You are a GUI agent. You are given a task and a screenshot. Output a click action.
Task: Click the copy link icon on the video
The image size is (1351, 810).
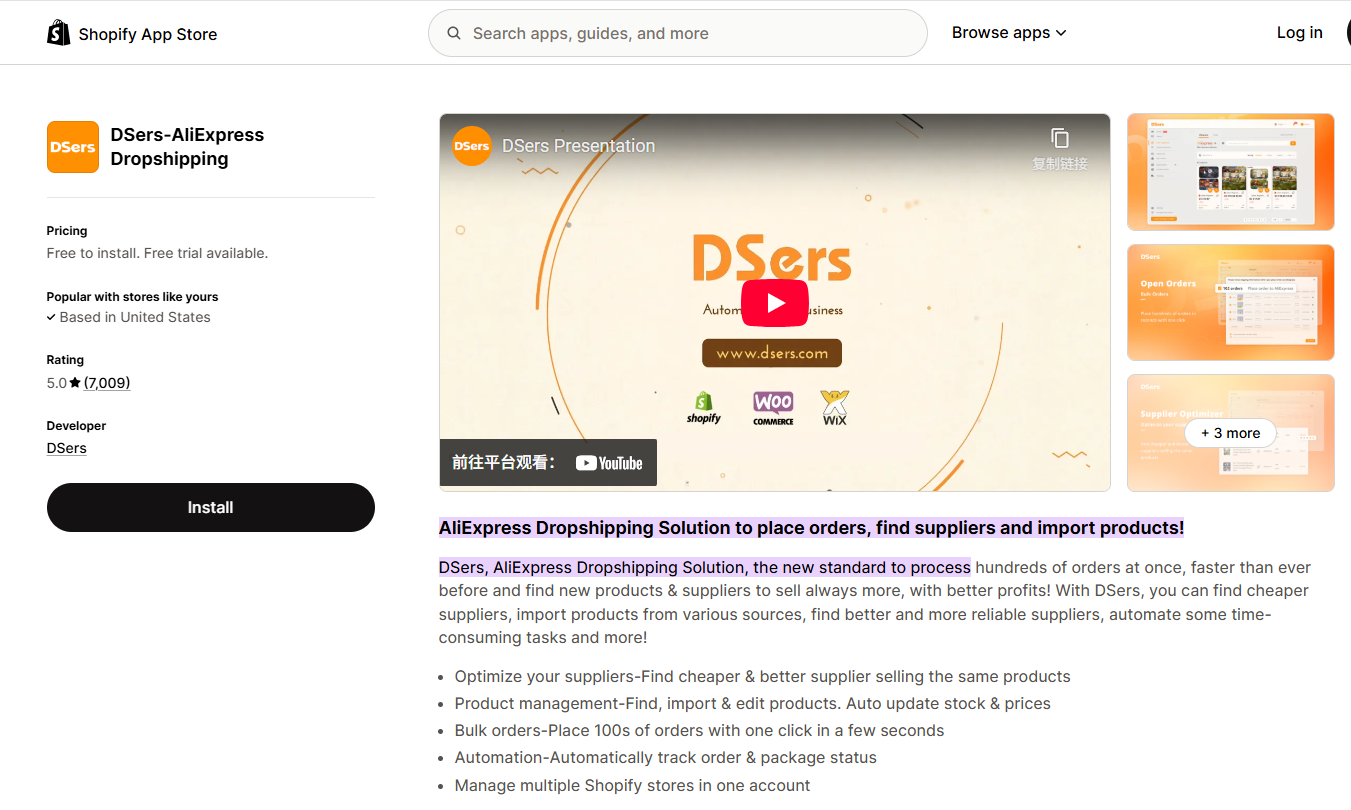pyautogui.click(x=1060, y=139)
